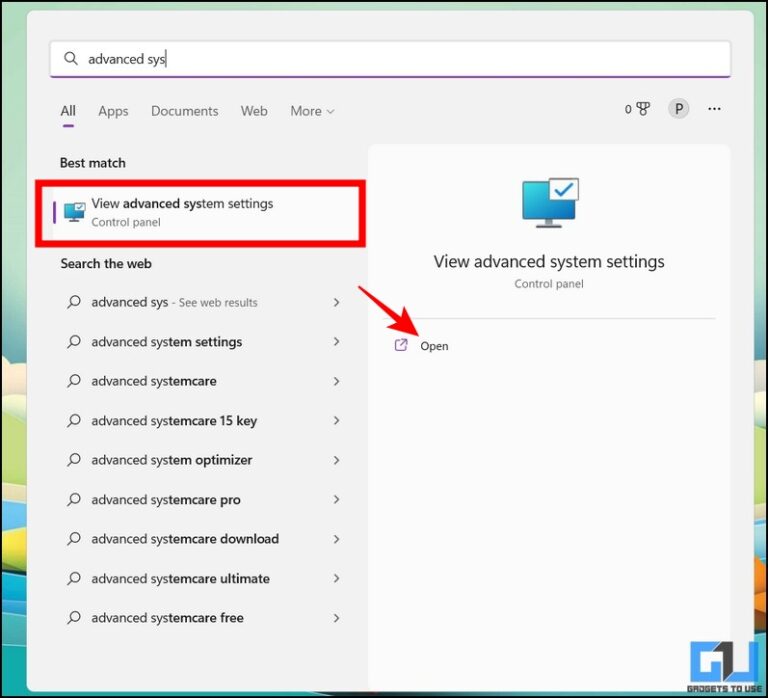Click the small monitor icon in Best match

click(75, 212)
